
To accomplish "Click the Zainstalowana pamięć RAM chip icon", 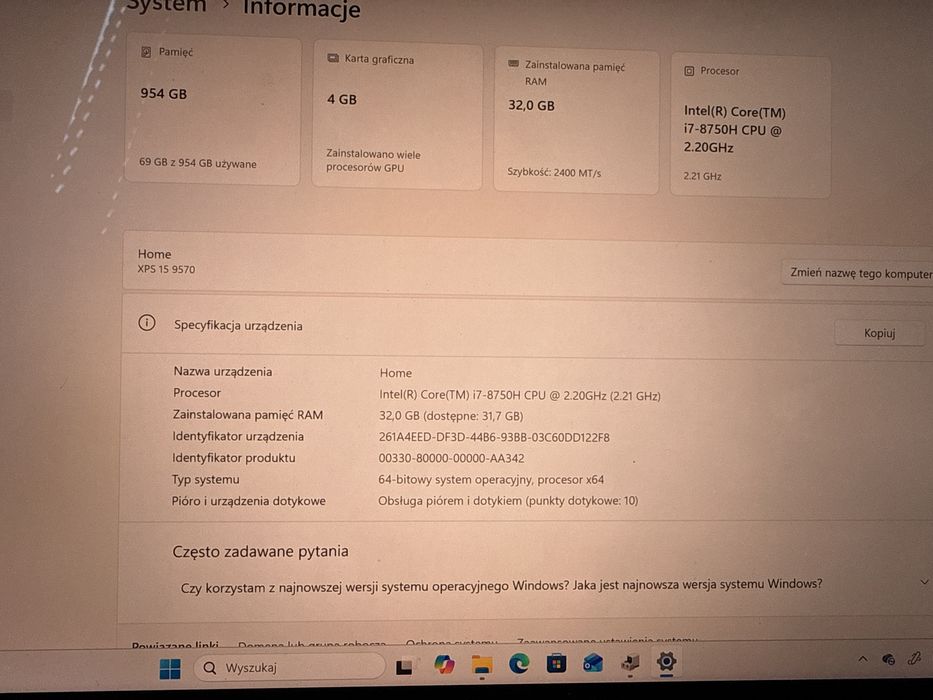I will click(513, 64).
